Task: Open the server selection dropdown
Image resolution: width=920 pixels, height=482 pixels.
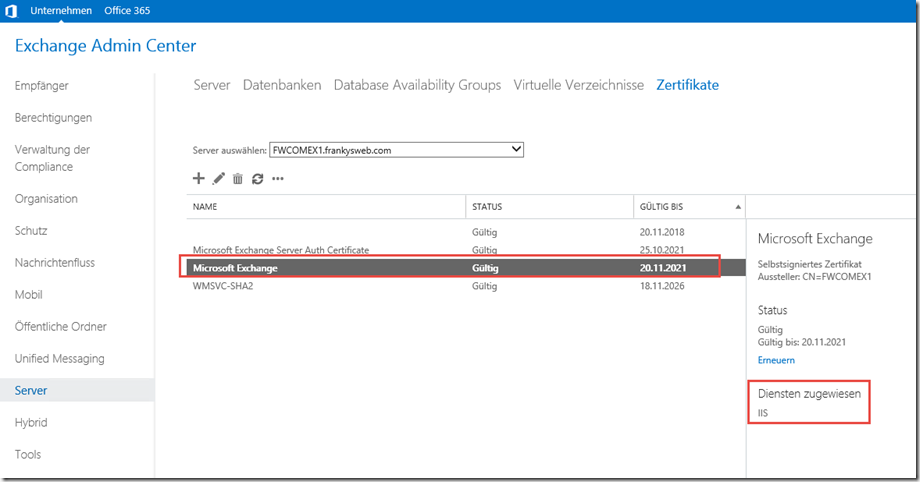Action: tap(397, 150)
